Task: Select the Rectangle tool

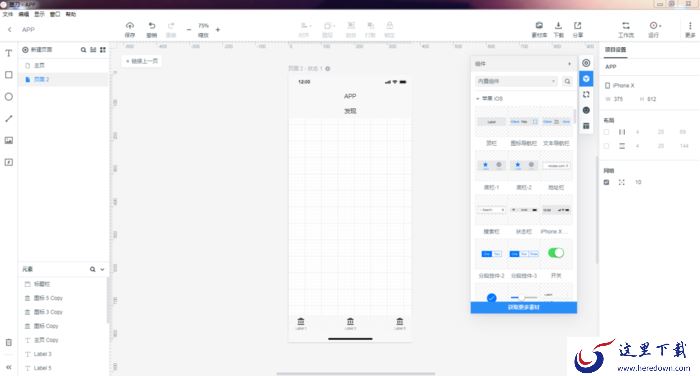Action: tap(8, 75)
